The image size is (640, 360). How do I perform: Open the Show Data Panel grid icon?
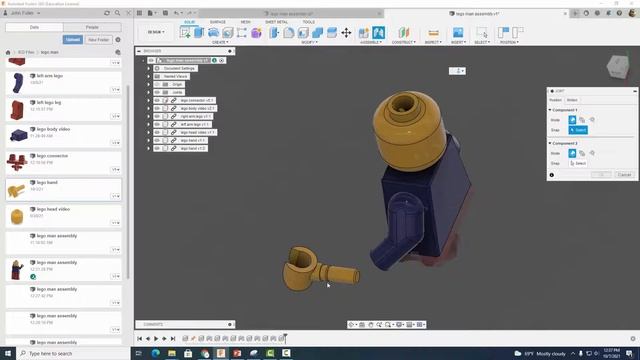(139, 13)
